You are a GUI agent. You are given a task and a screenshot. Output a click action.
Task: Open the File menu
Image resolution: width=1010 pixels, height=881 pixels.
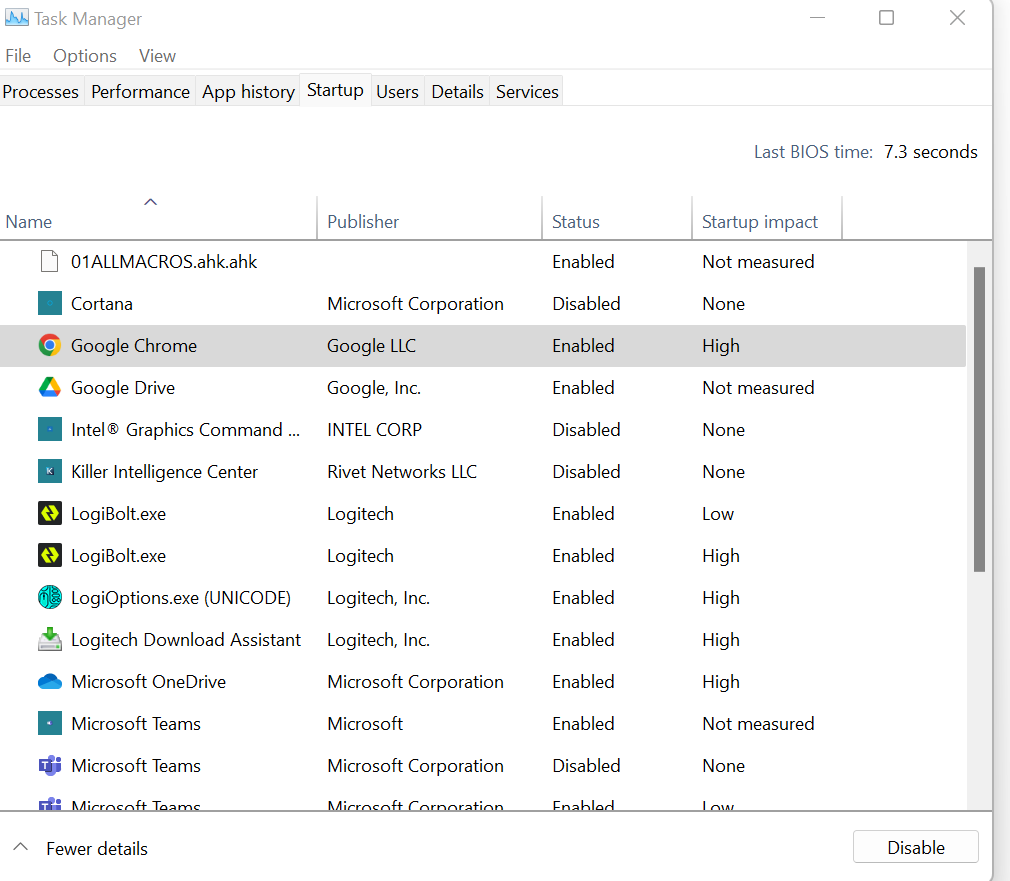click(18, 56)
